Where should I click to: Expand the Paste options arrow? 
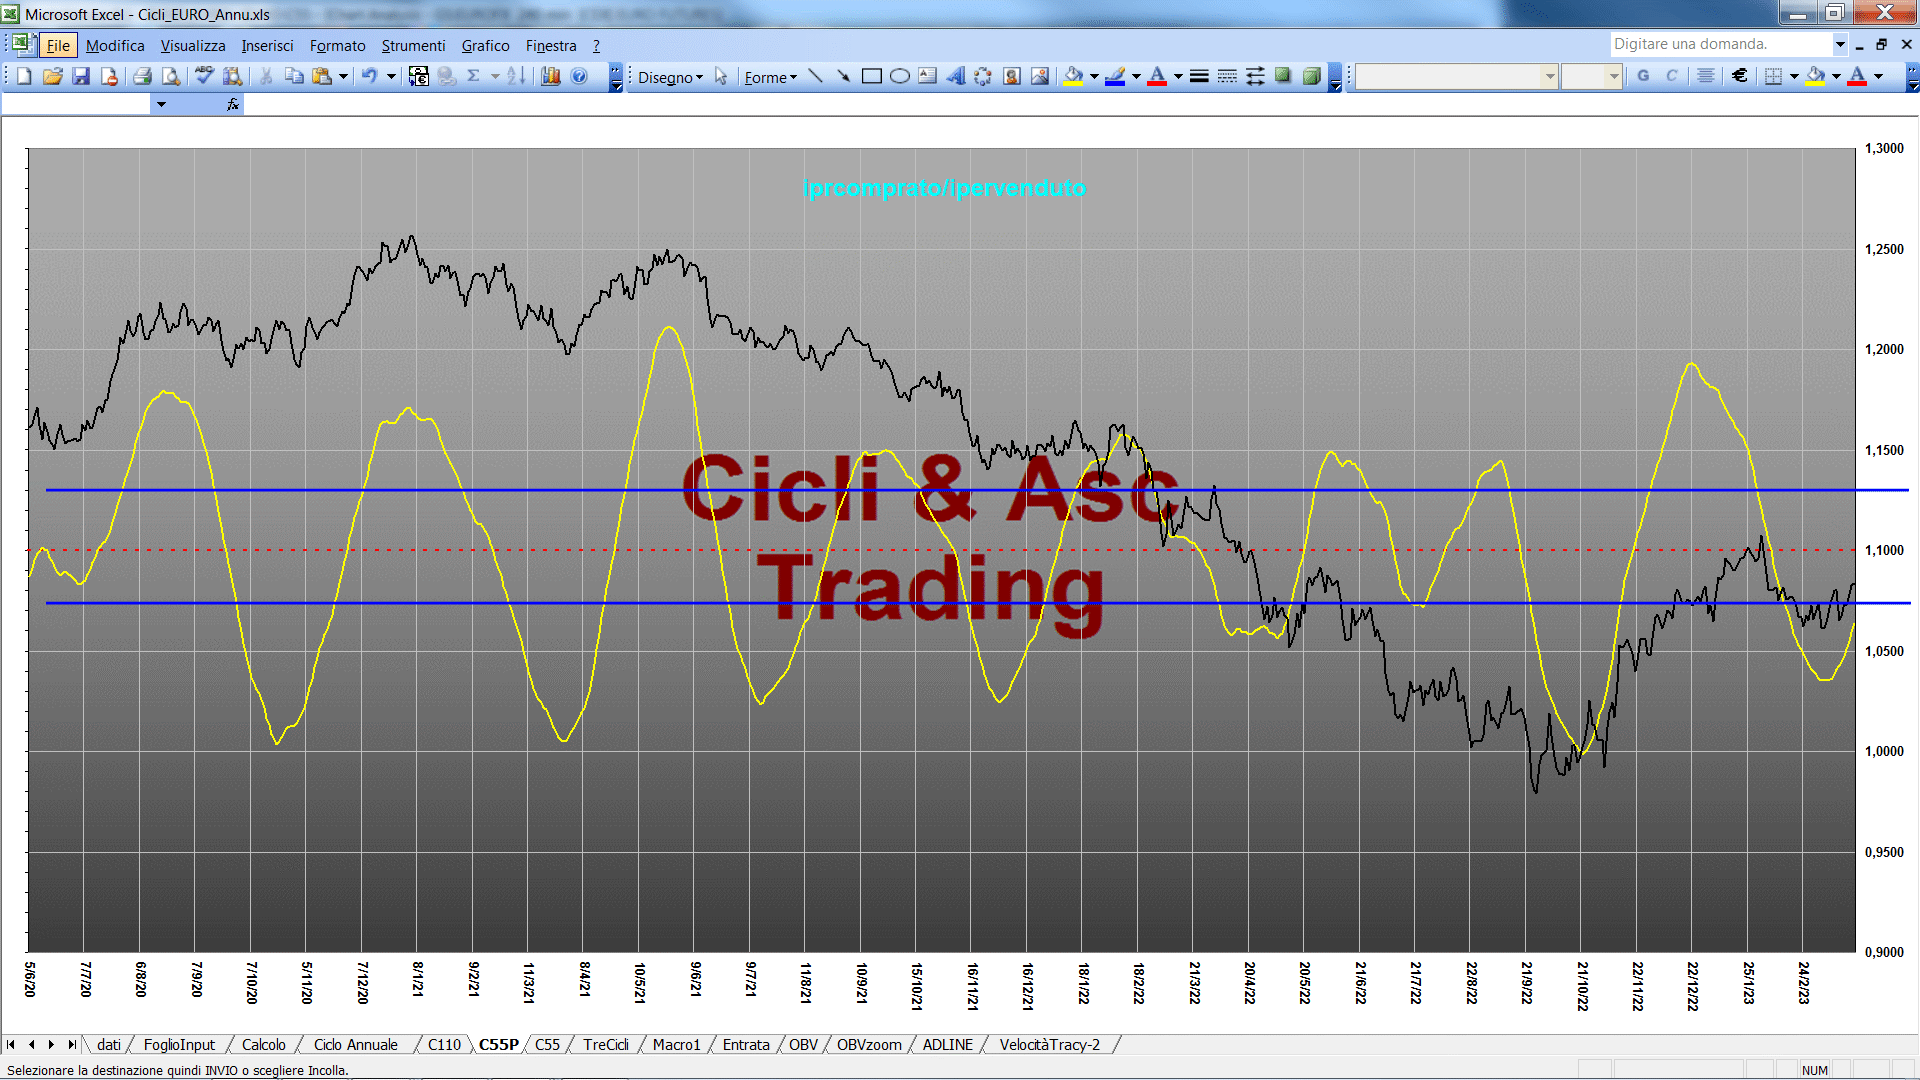(x=343, y=76)
